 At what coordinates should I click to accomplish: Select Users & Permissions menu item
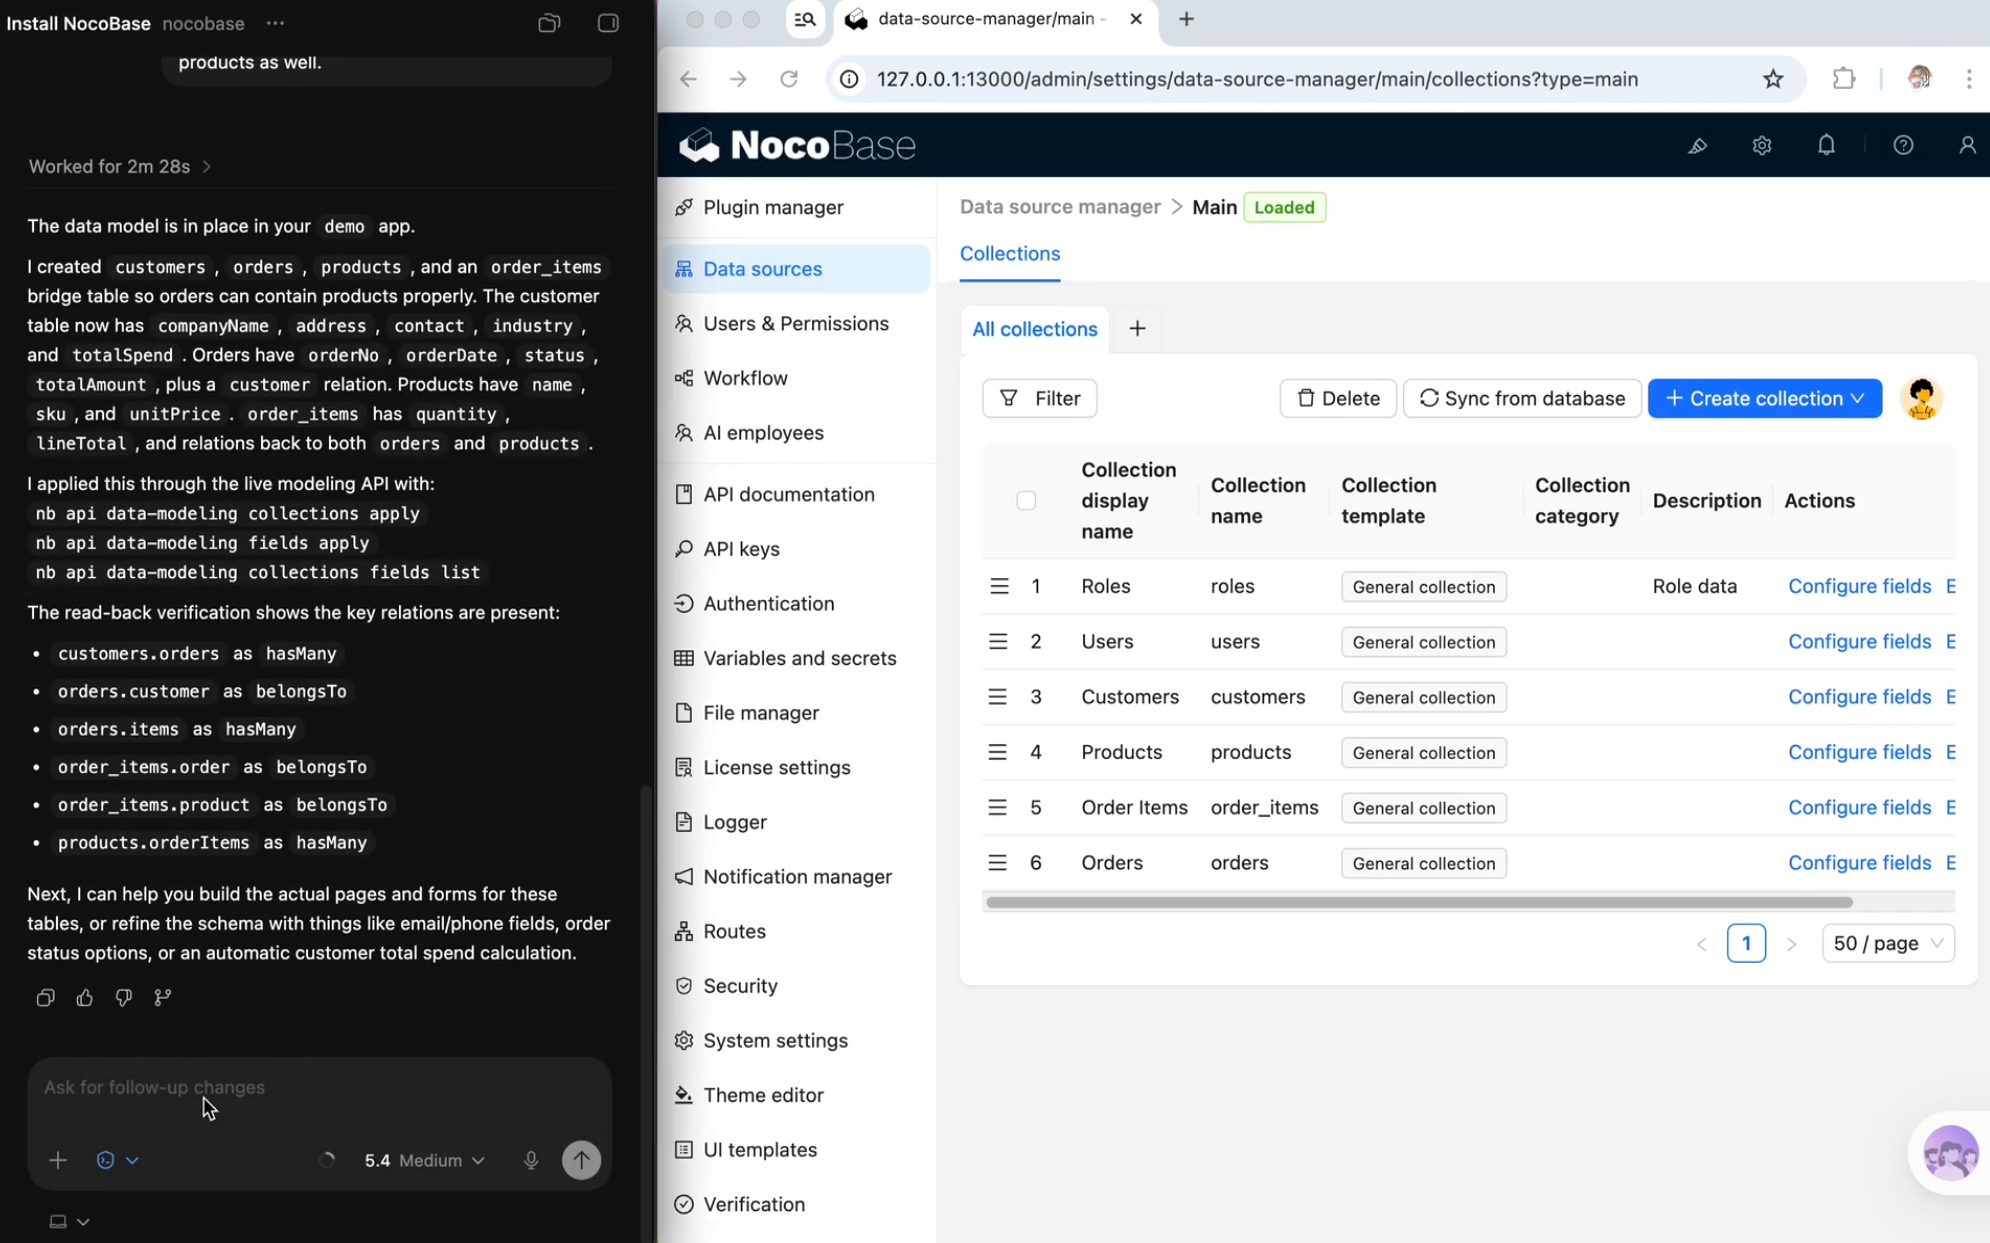coord(797,323)
